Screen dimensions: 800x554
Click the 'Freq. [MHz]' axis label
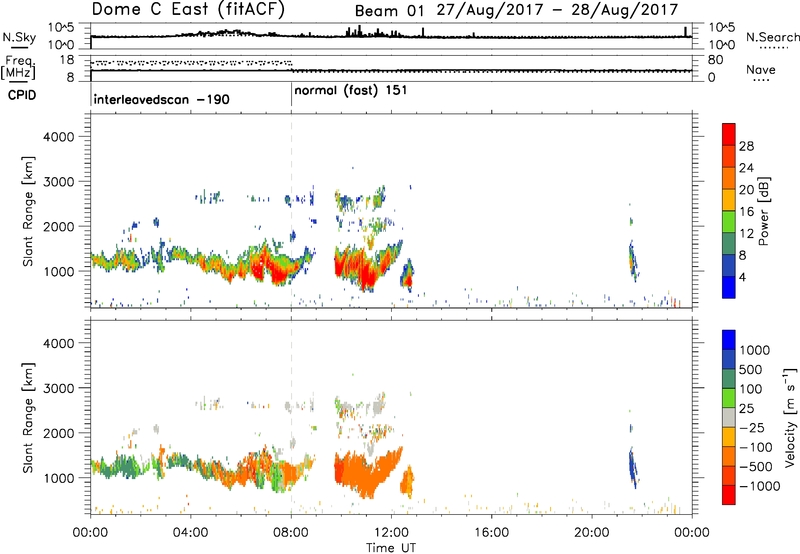coord(18,68)
